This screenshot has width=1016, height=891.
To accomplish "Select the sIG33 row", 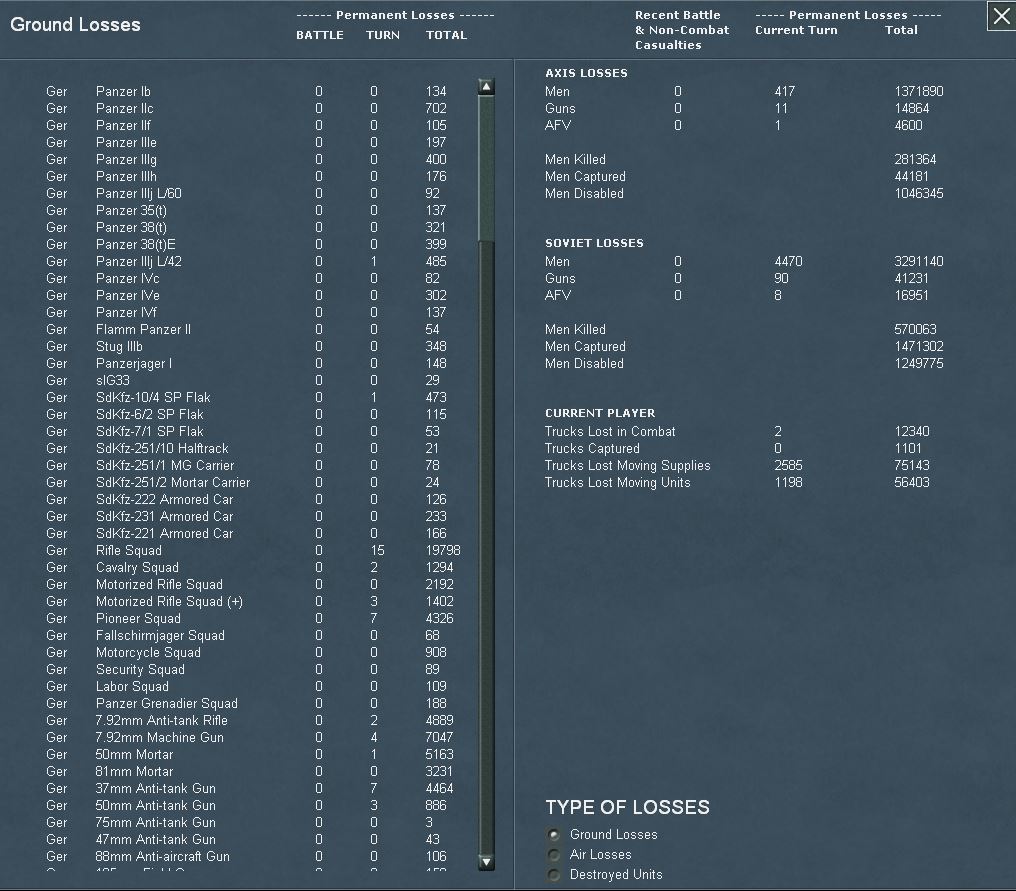I will [x=253, y=380].
